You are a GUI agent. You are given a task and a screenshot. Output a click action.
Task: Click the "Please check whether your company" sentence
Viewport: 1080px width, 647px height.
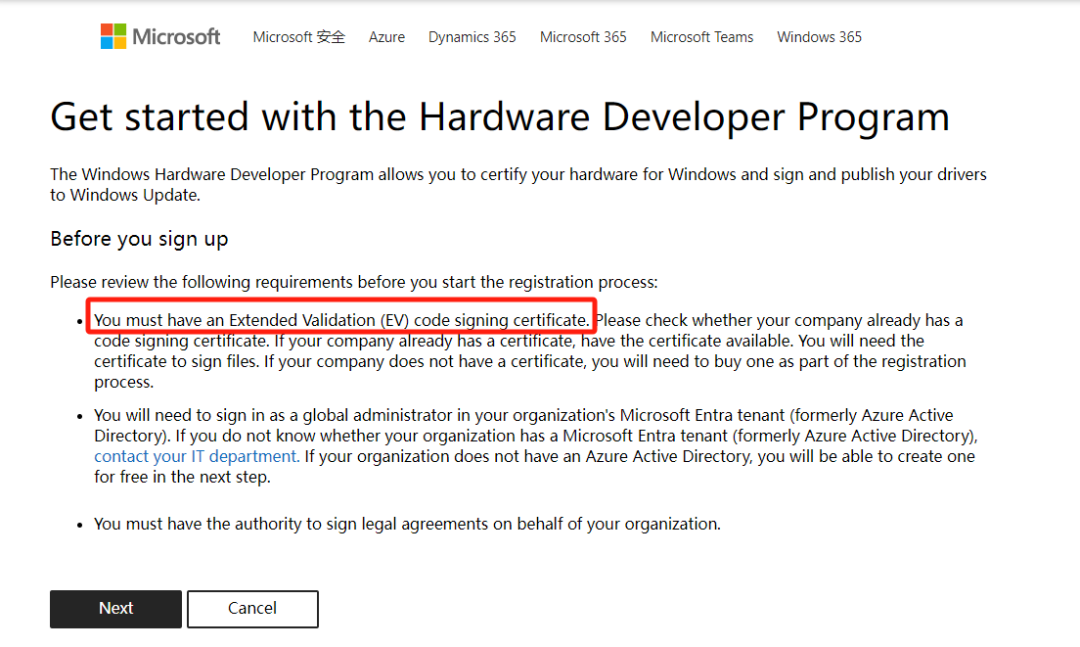tap(778, 320)
